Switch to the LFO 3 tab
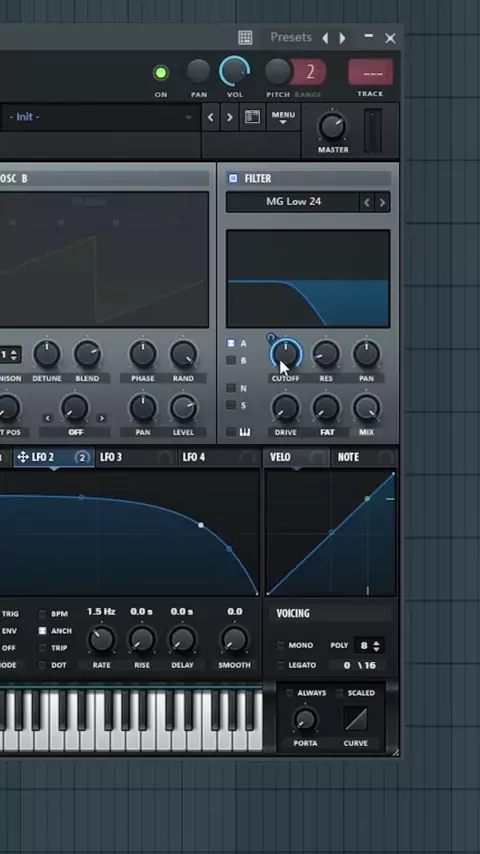The image size is (480, 854). click(x=136, y=457)
